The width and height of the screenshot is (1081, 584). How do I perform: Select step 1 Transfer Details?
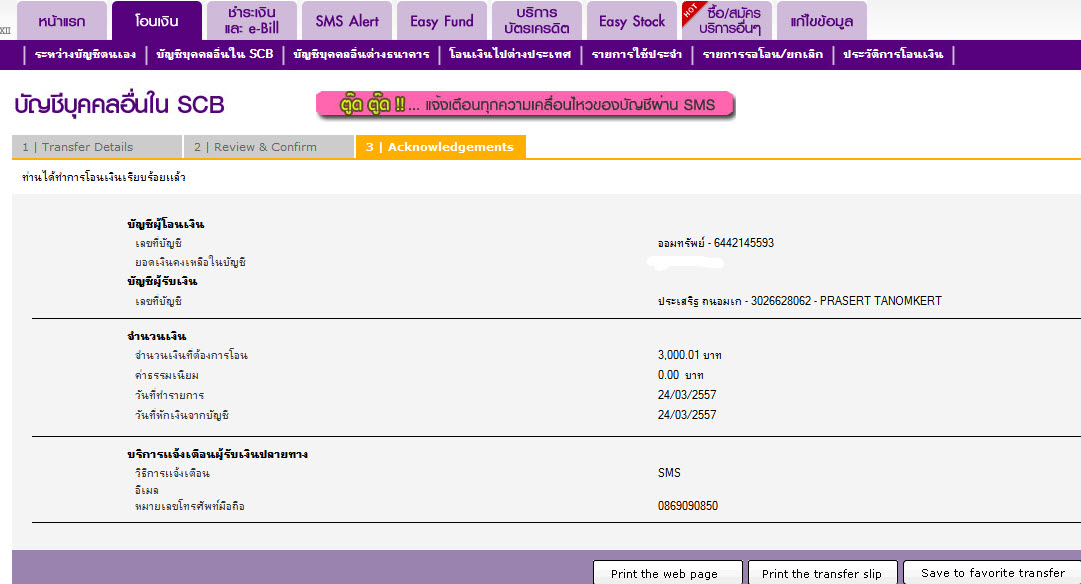(97, 147)
